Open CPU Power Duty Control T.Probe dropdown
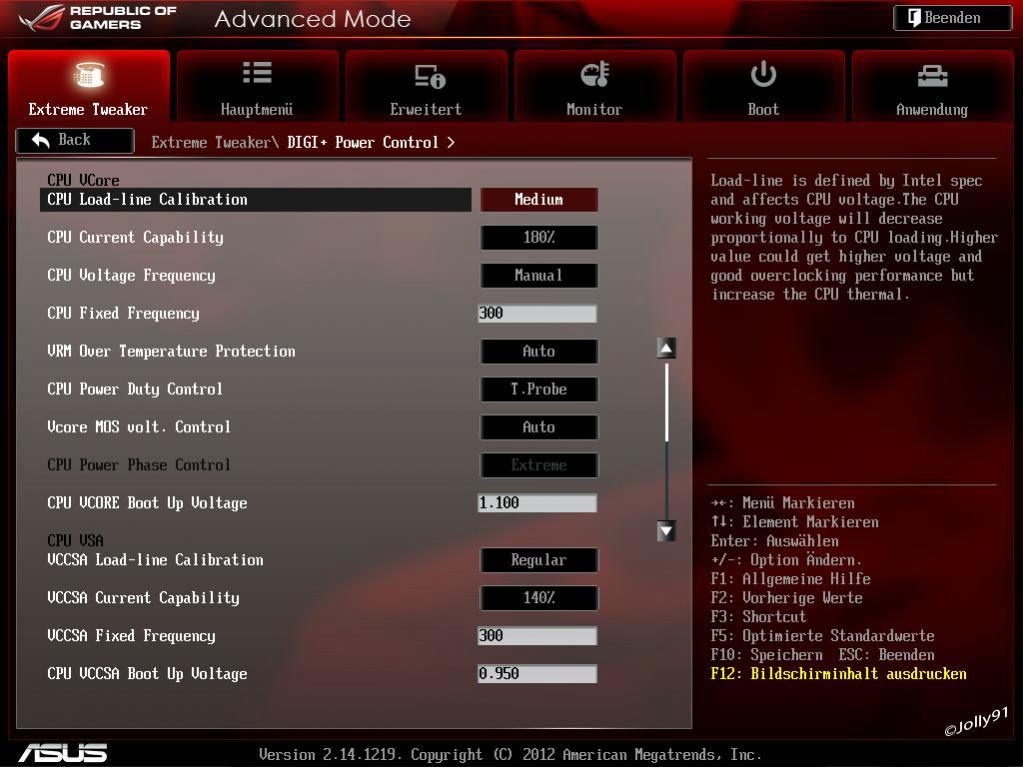Viewport: 1023px width, 767px height. point(539,389)
